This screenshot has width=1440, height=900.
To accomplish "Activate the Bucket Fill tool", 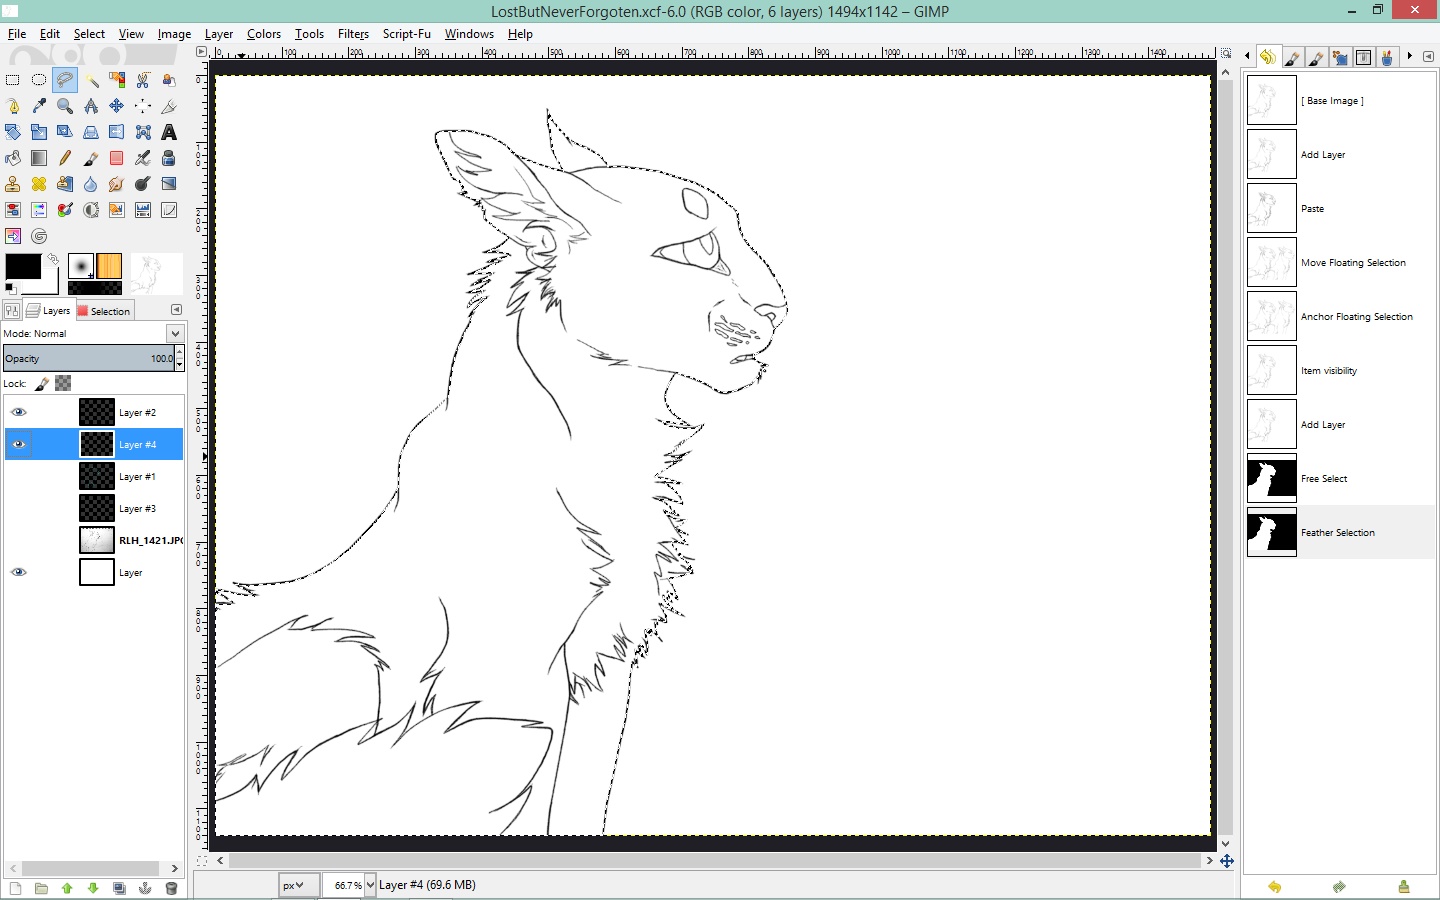I will (13, 158).
